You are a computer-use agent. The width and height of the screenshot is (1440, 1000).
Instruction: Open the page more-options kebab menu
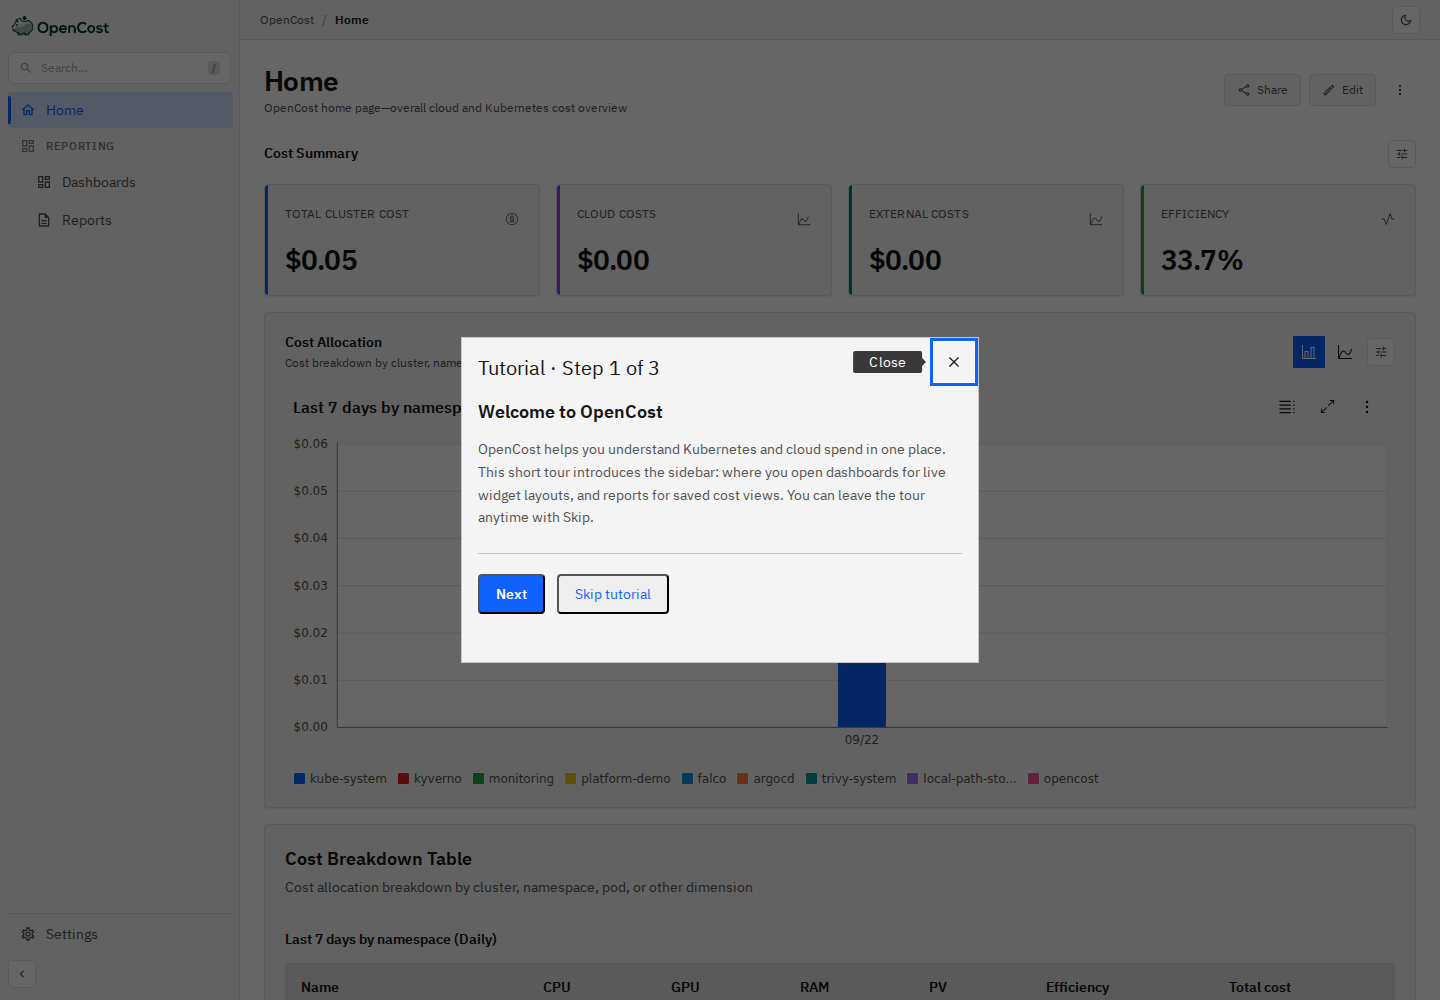pyautogui.click(x=1400, y=90)
